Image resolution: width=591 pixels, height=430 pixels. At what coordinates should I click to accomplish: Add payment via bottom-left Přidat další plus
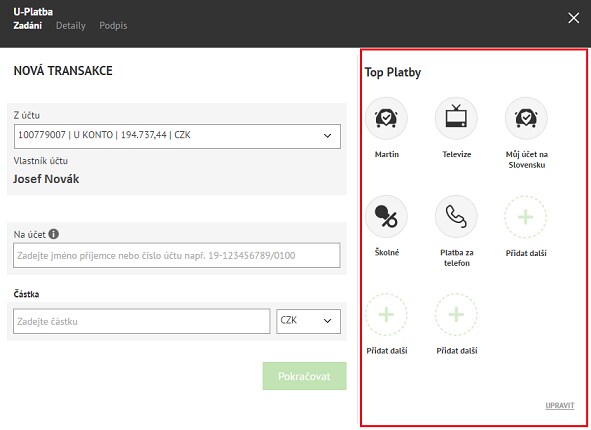386,314
